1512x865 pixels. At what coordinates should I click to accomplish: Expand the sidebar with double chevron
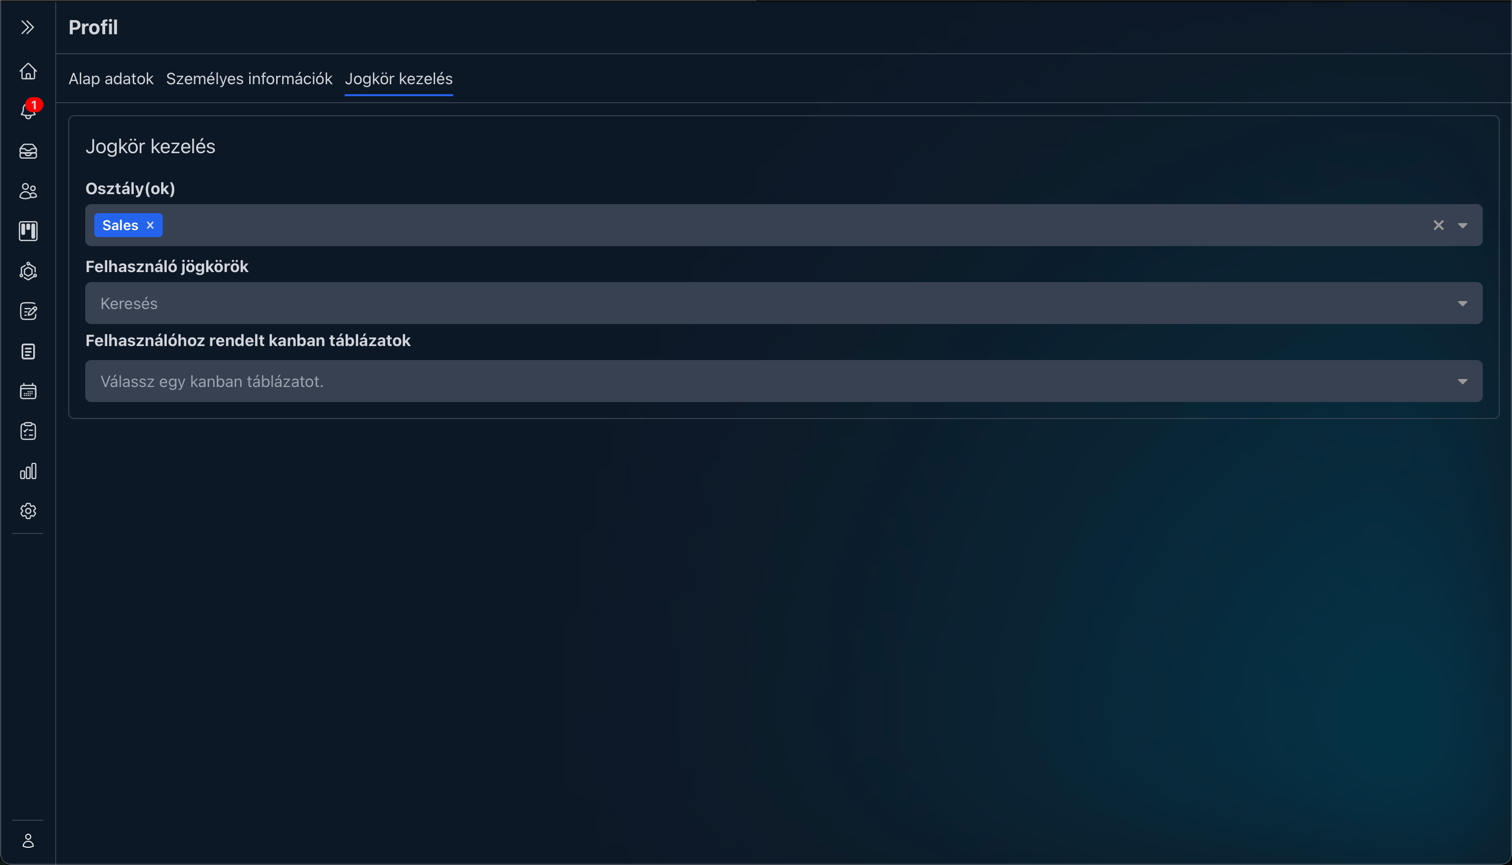(x=28, y=28)
